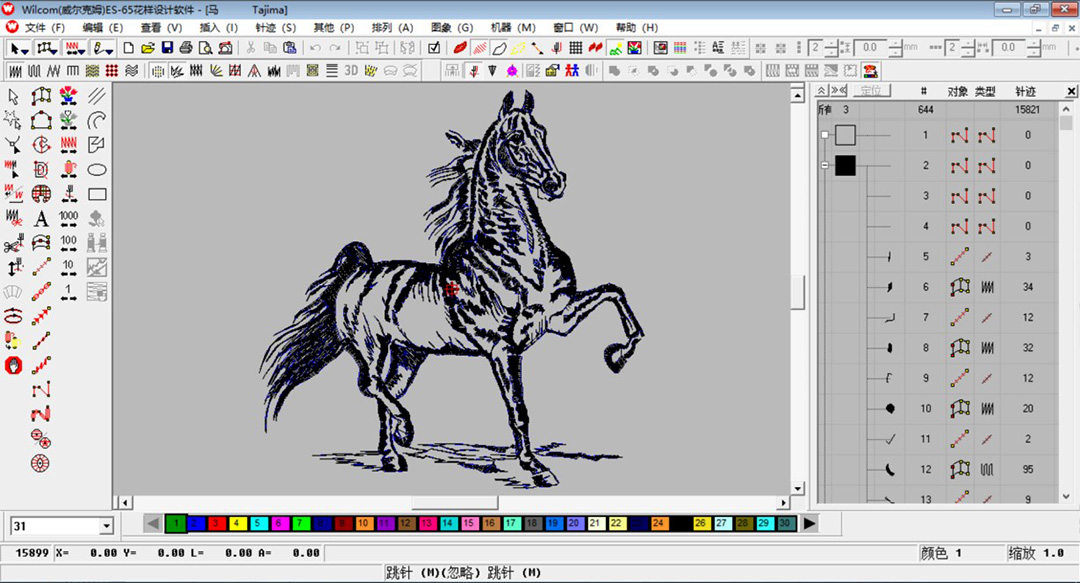Click the red flower icon in the left toolbox
The width and height of the screenshot is (1080, 583).
[x=68, y=96]
